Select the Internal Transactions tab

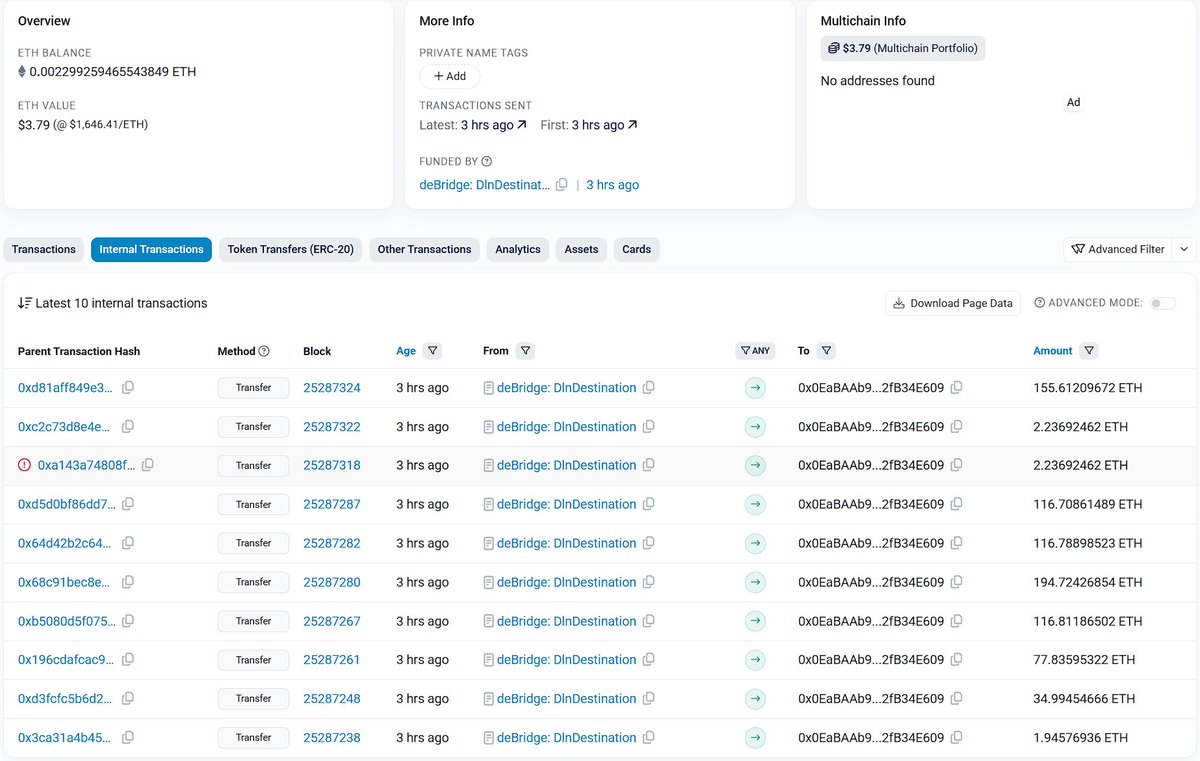coord(151,249)
